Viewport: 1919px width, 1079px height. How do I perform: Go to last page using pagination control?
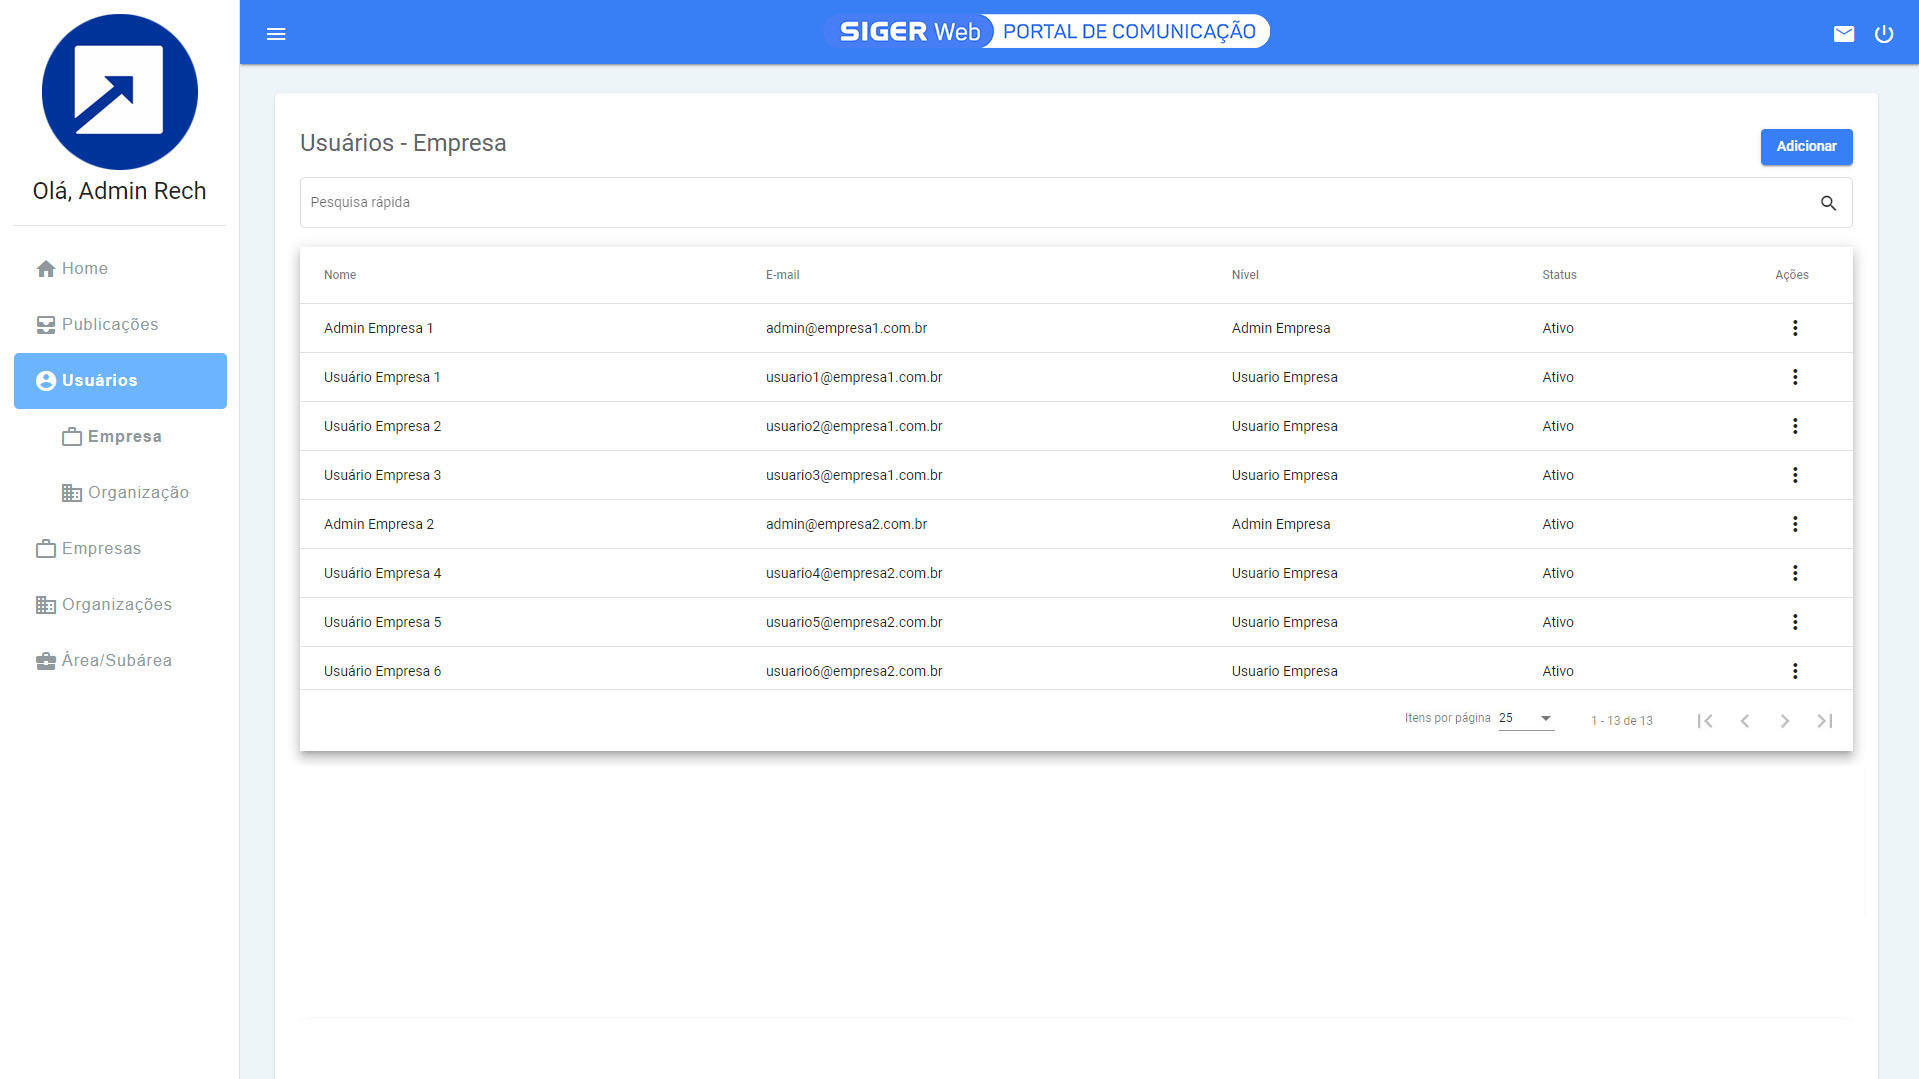pyautogui.click(x=1824, y=720)
